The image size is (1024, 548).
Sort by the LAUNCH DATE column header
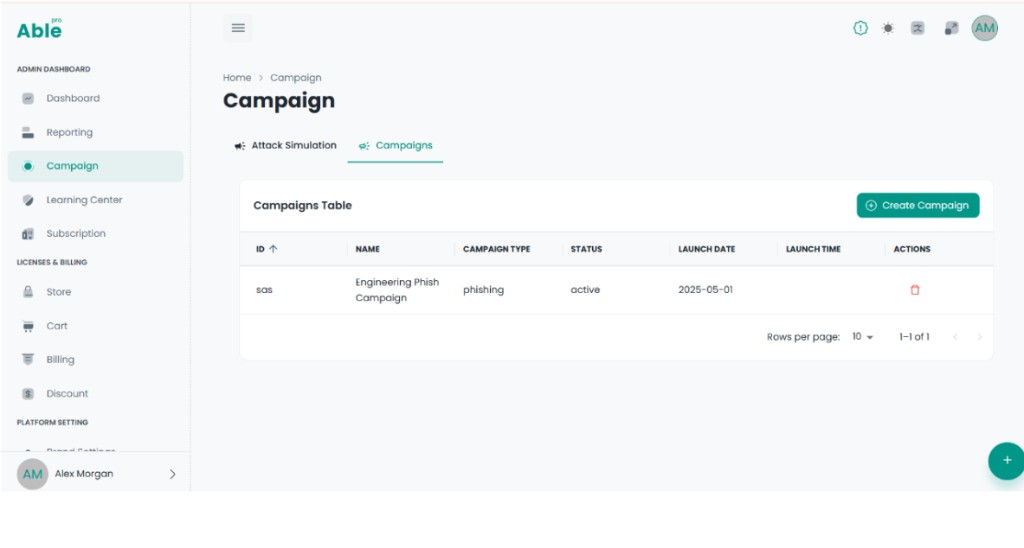pos(707,249)
